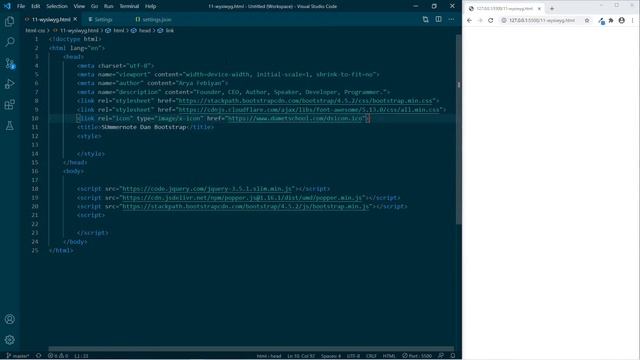Open the Help menu

coord(151,6)
